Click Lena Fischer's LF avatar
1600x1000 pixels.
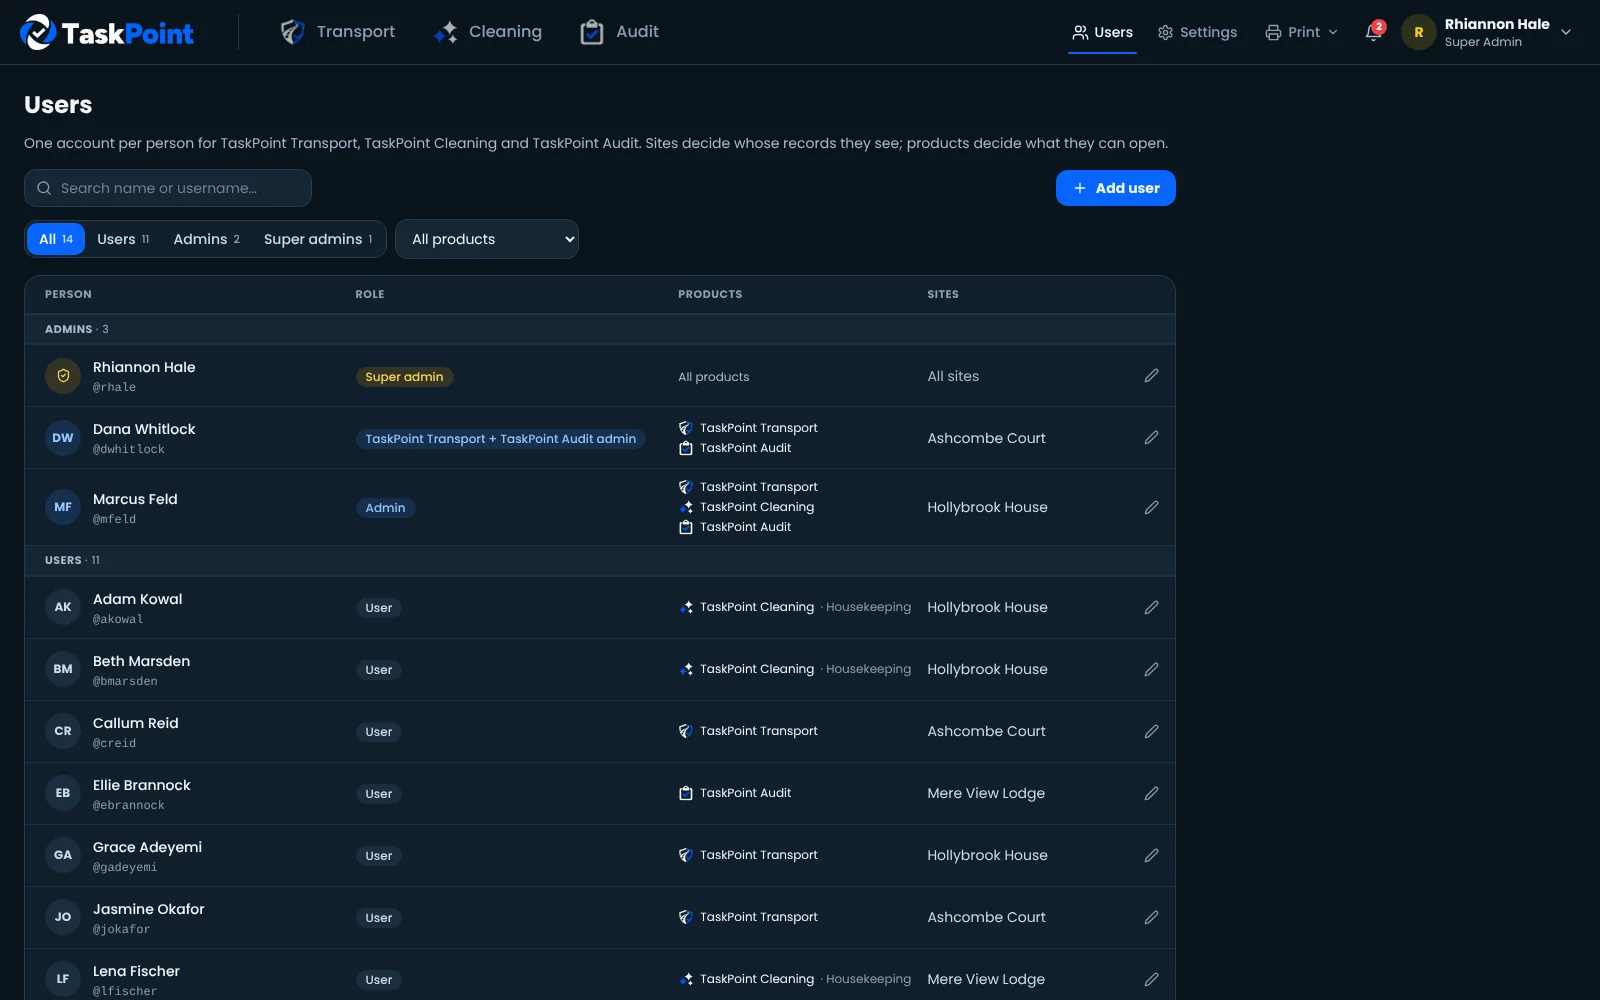tap(63, 979)
